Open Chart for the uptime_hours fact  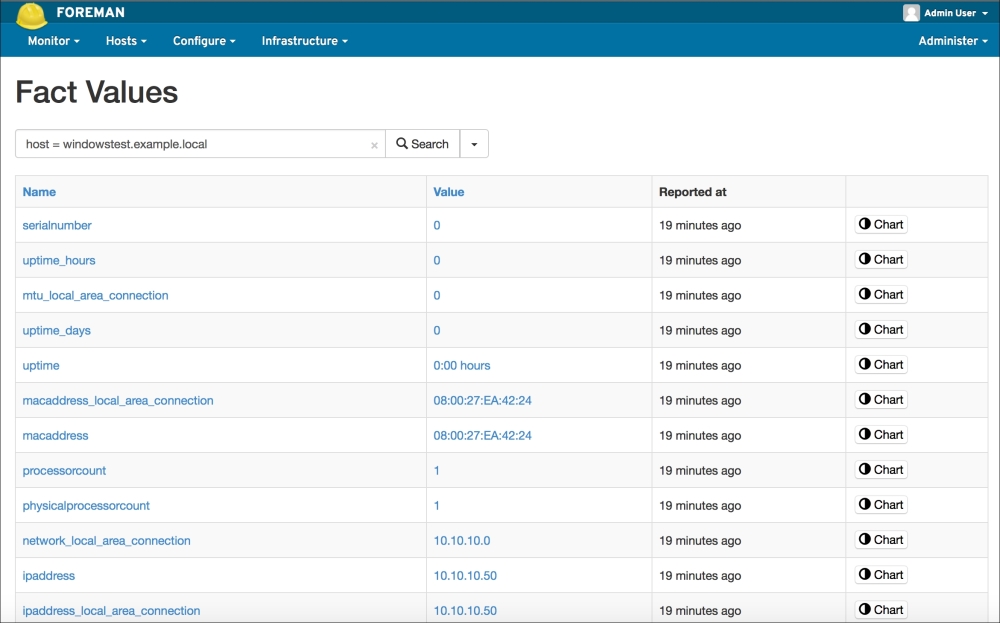coord(881,260)
